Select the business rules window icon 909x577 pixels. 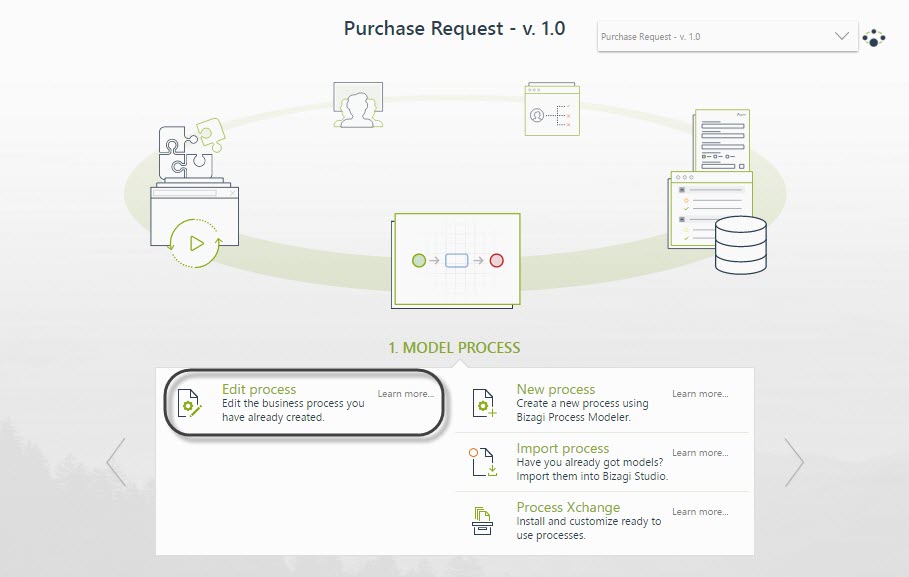[552, 109]
